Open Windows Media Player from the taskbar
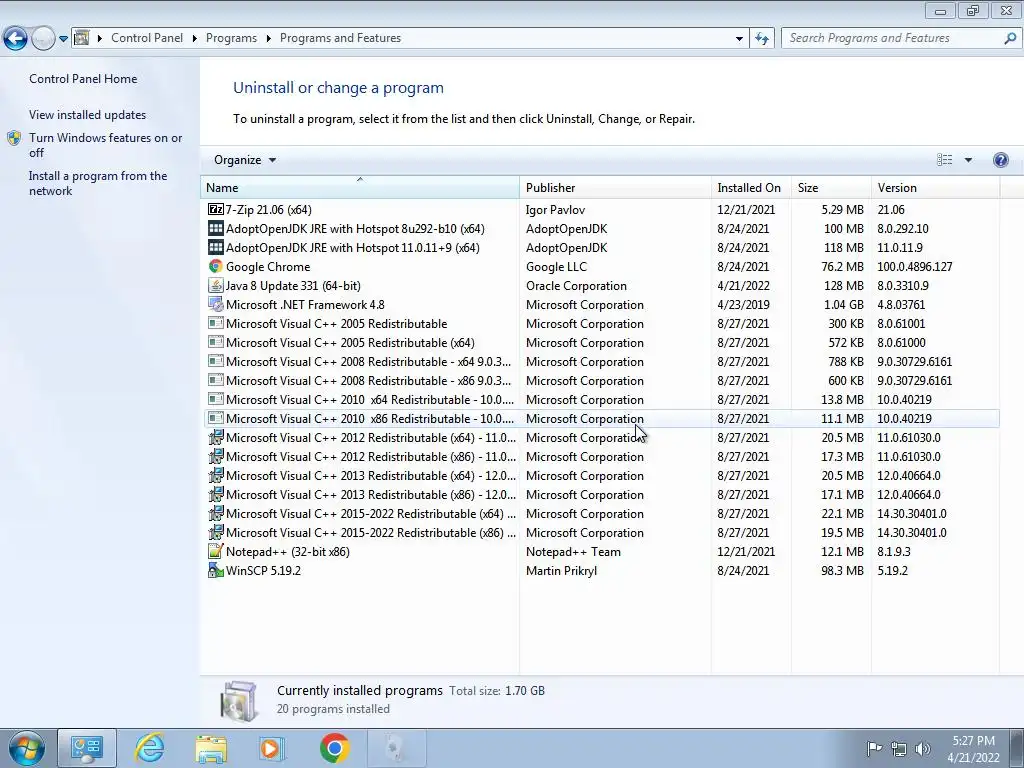This screenshot has width=1024, height=768. pos(272,748)
